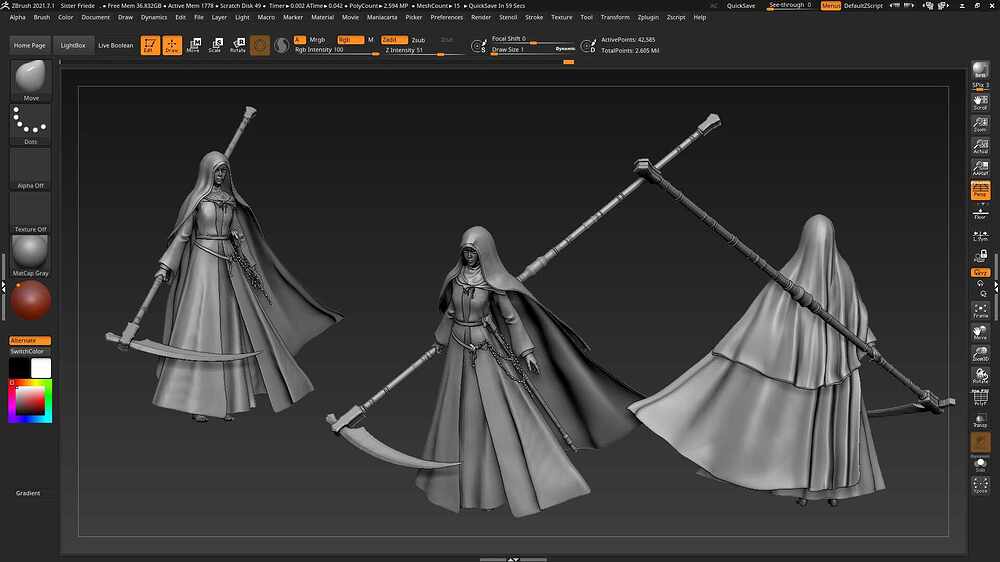Viewport: 1000px width, 562px height.
Task: Toggle the Xyz rotation button
Action: [x=980, y=272]
